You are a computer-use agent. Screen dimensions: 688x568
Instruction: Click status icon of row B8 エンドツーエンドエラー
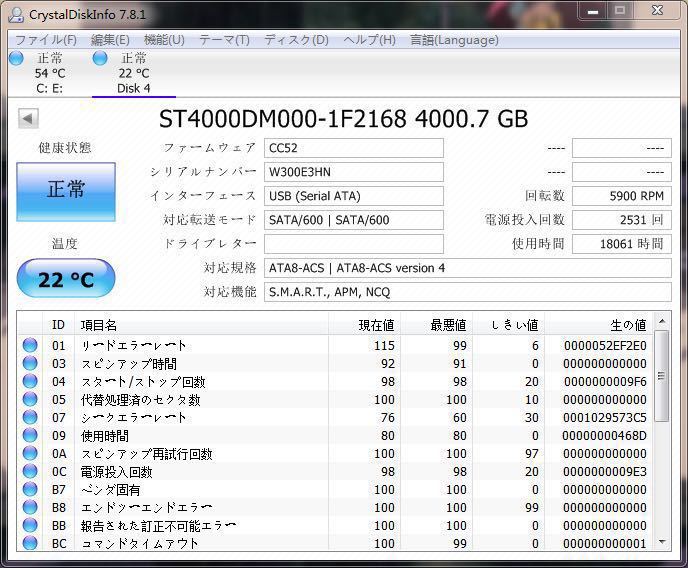click(x=30, y=507)
